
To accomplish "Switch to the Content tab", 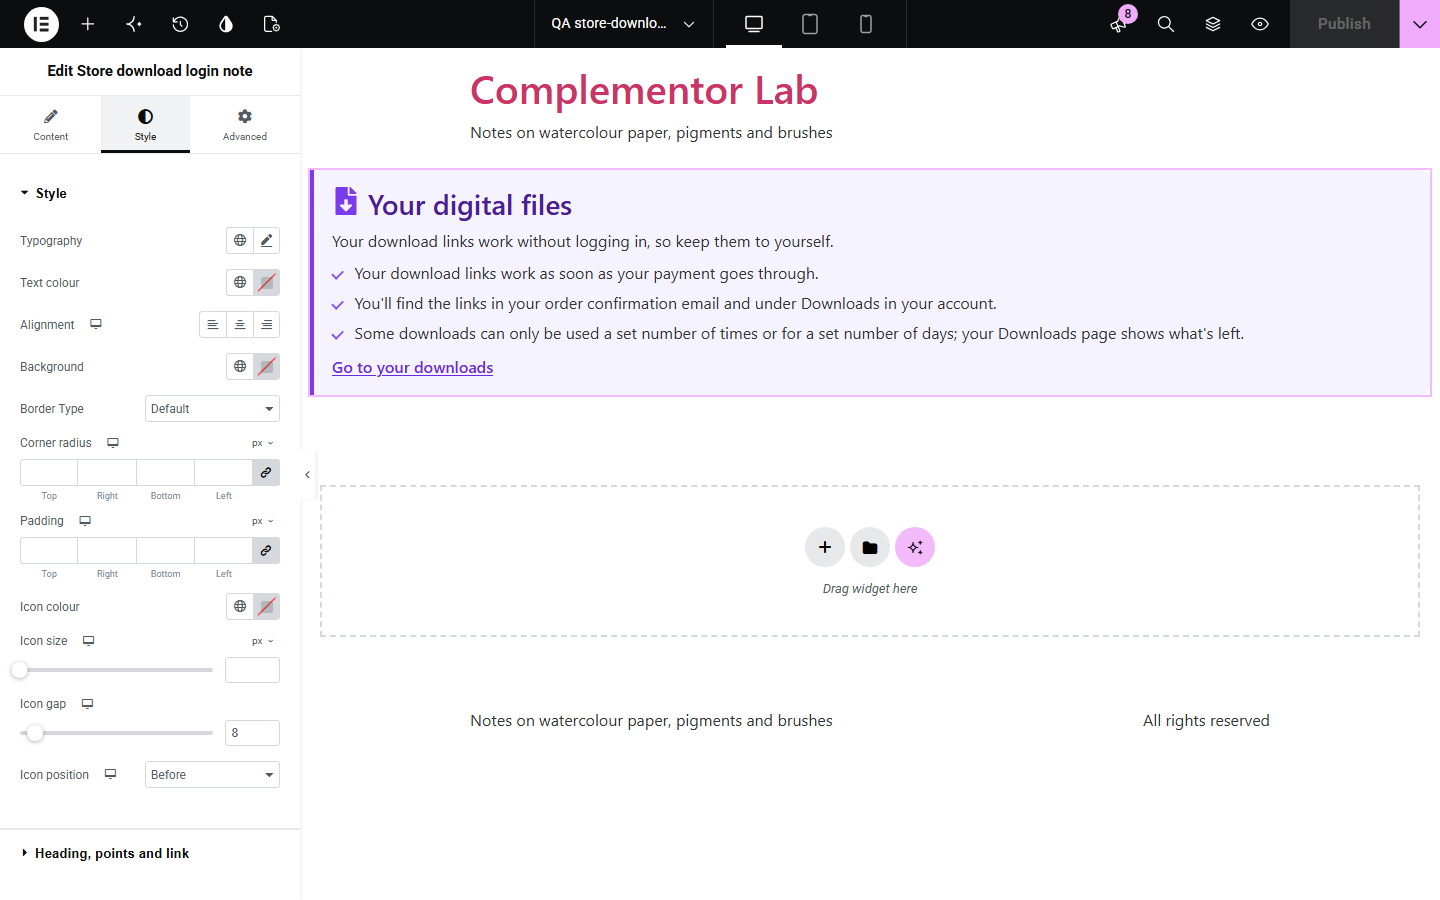I will coord(50,124).
